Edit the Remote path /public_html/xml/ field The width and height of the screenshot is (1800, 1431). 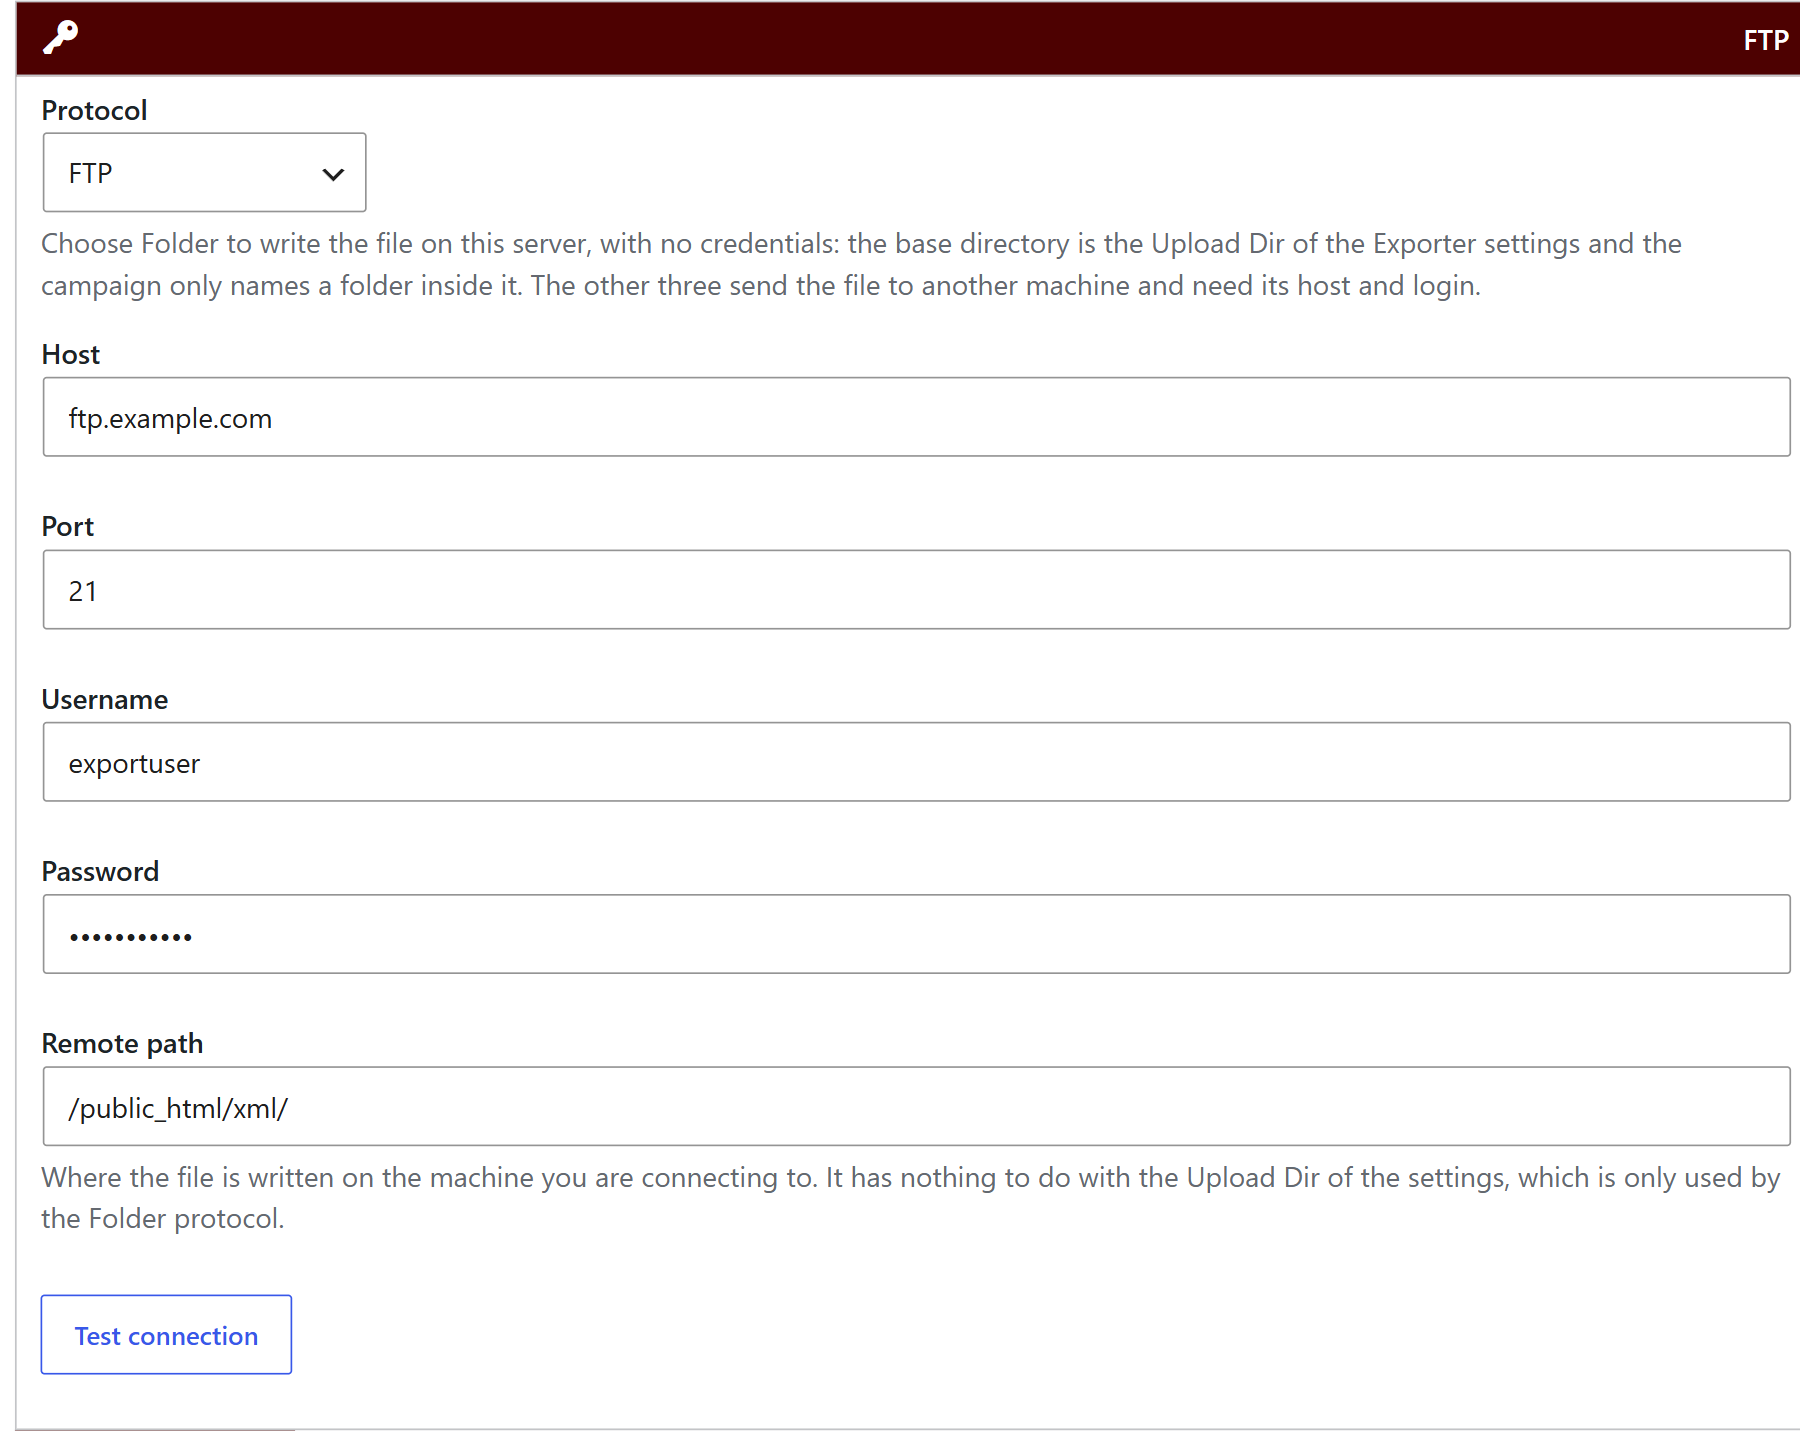pyautogui.click(x=916, y=1106)
